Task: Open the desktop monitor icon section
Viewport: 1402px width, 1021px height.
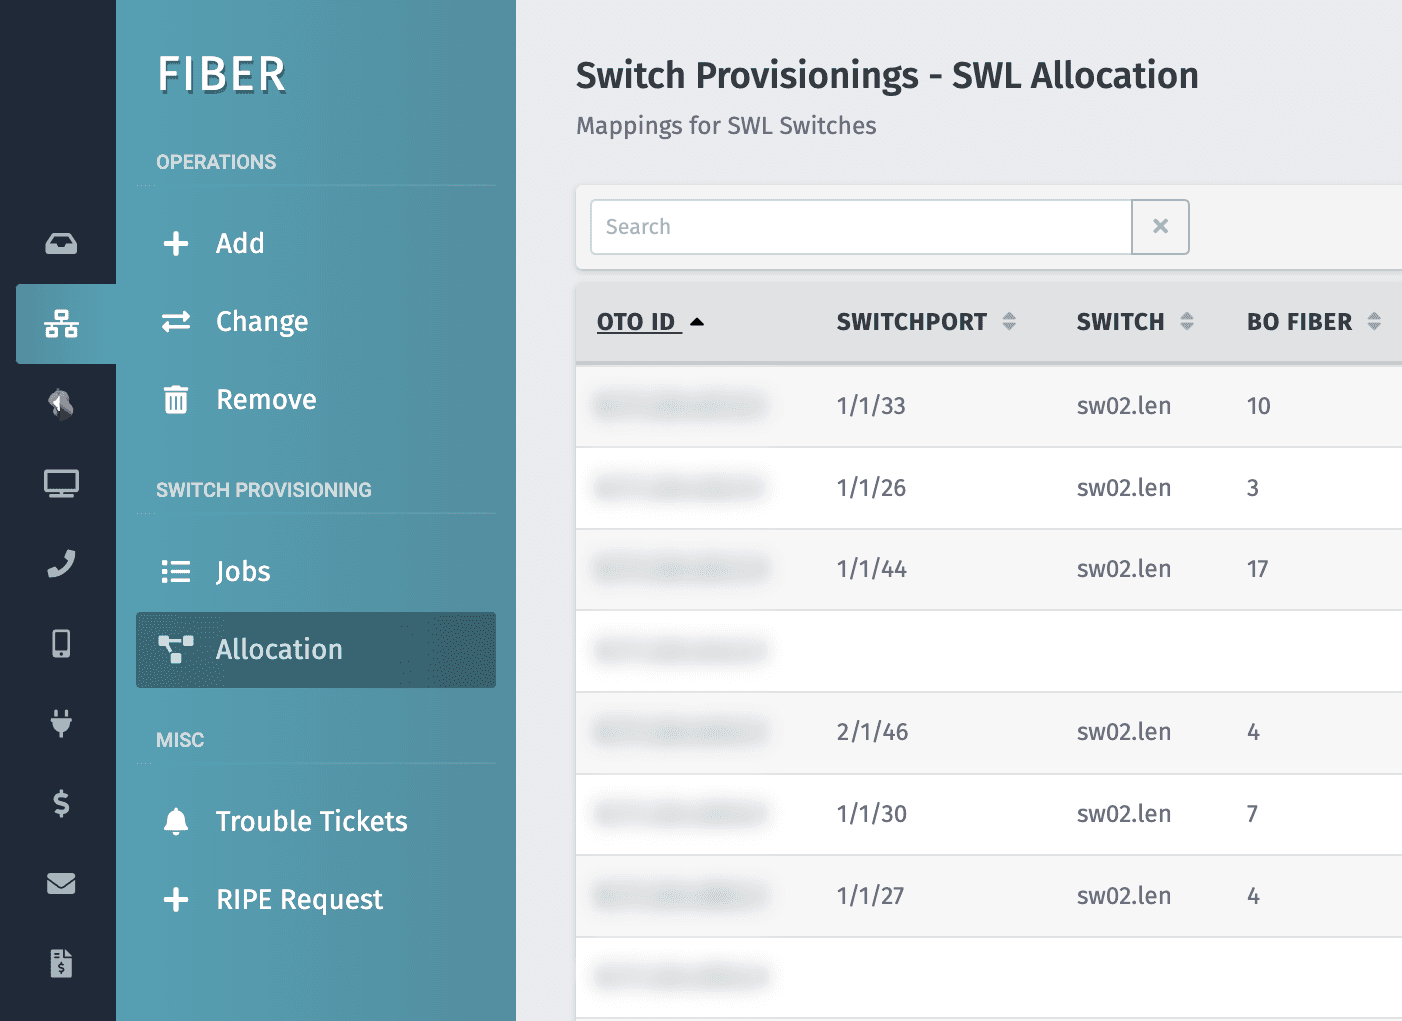Action: [61, 483]
